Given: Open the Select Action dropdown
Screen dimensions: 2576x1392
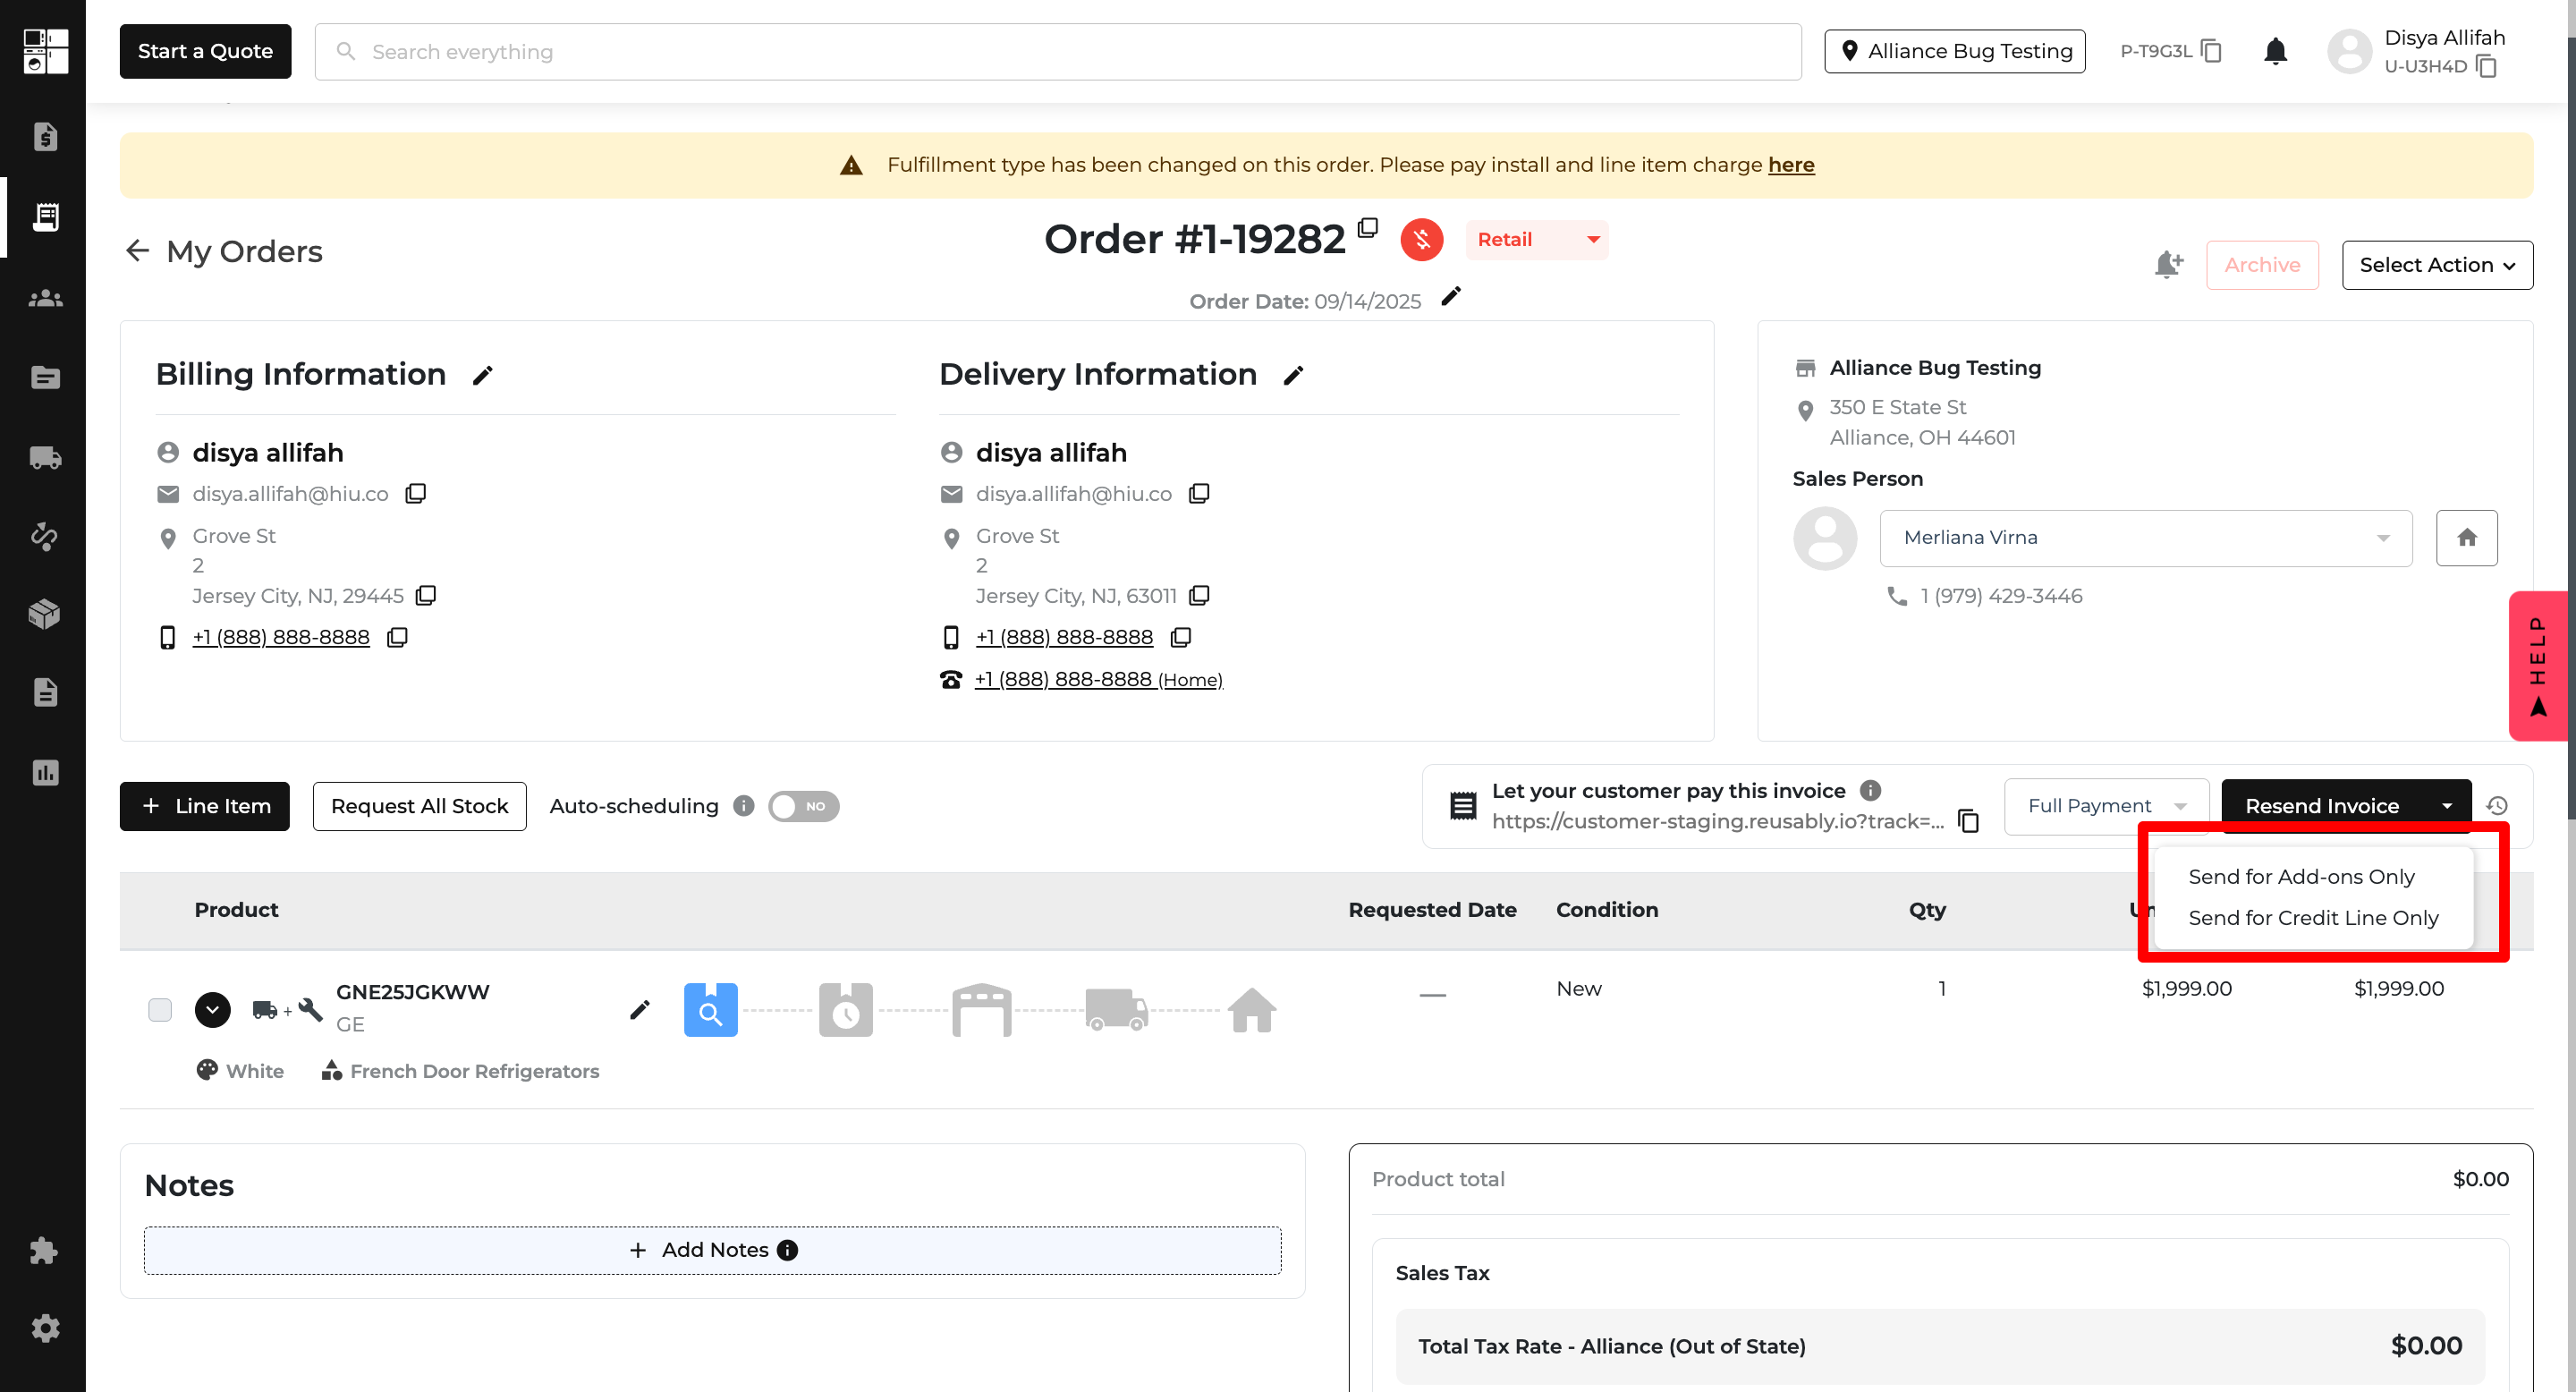Looking at the screenshot, I should pos(2436,265).
